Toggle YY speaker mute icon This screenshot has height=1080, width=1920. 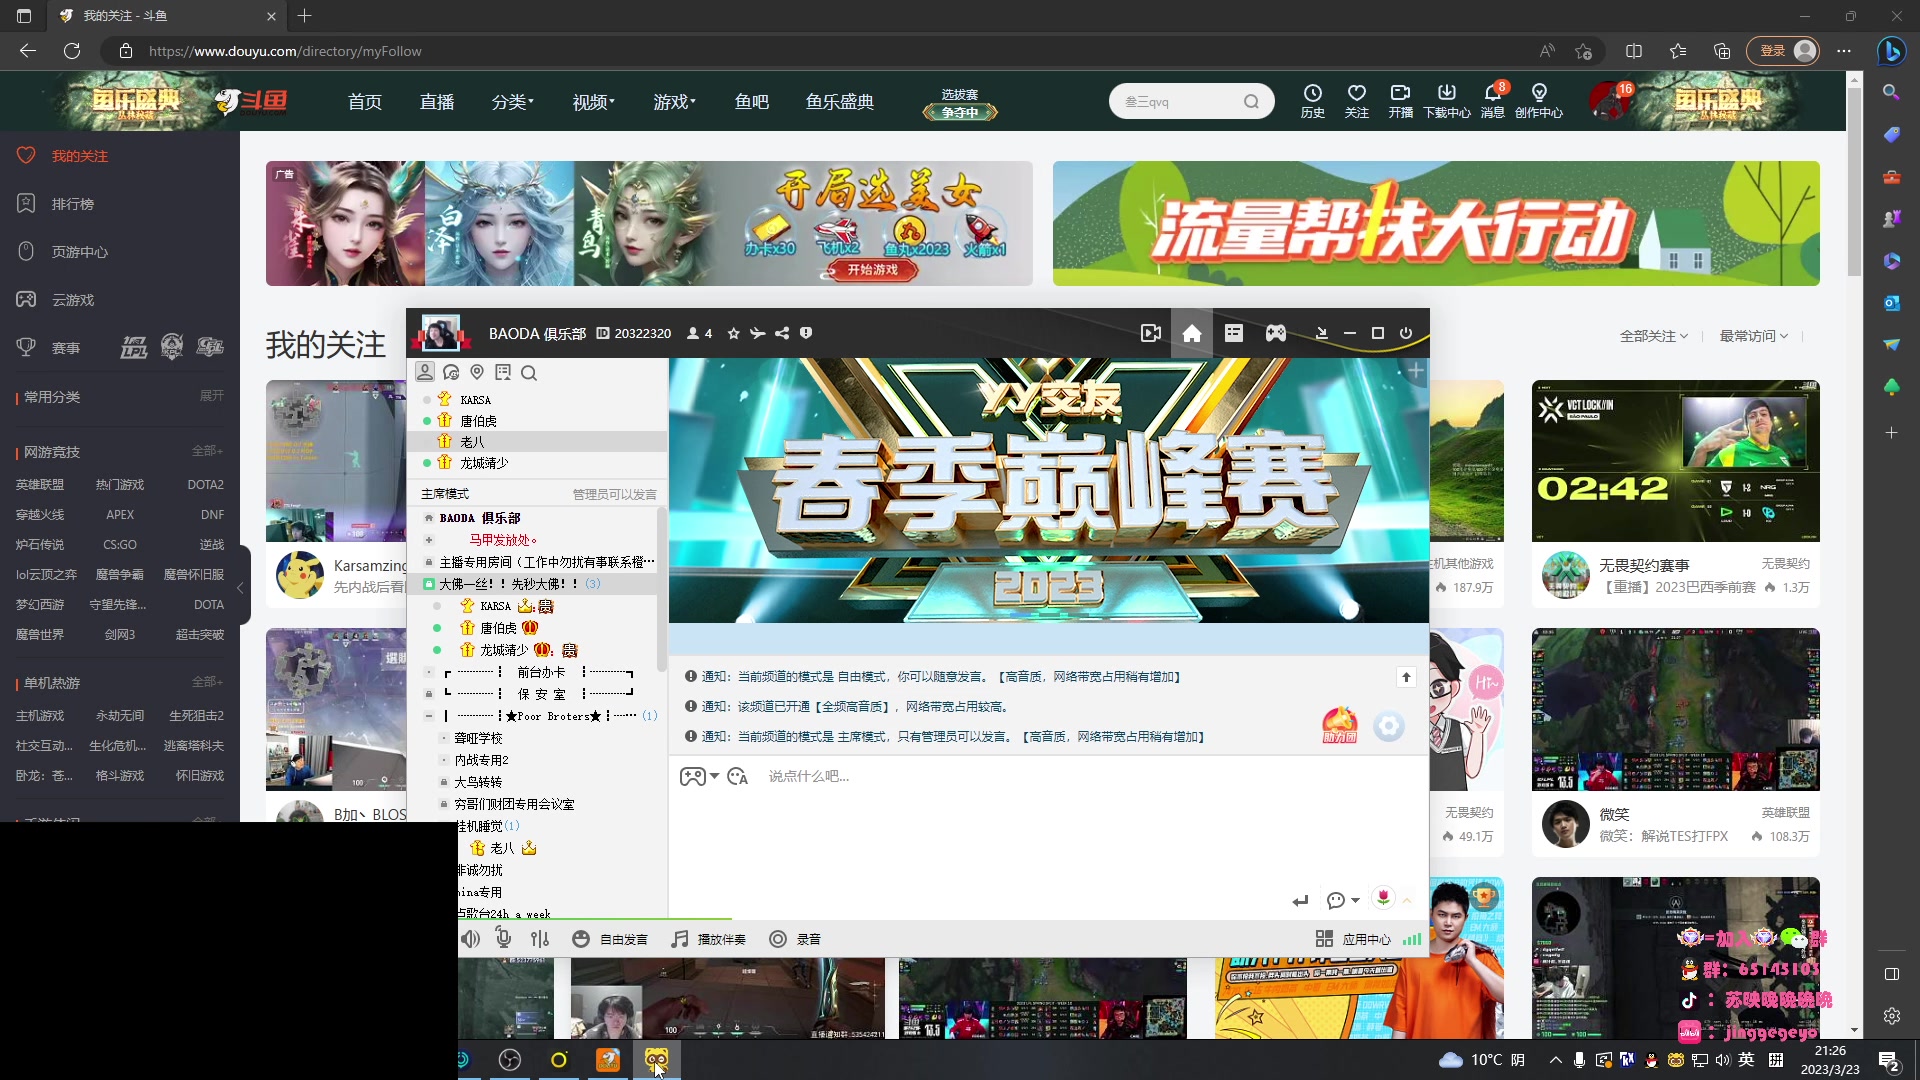tap(470, 939)
